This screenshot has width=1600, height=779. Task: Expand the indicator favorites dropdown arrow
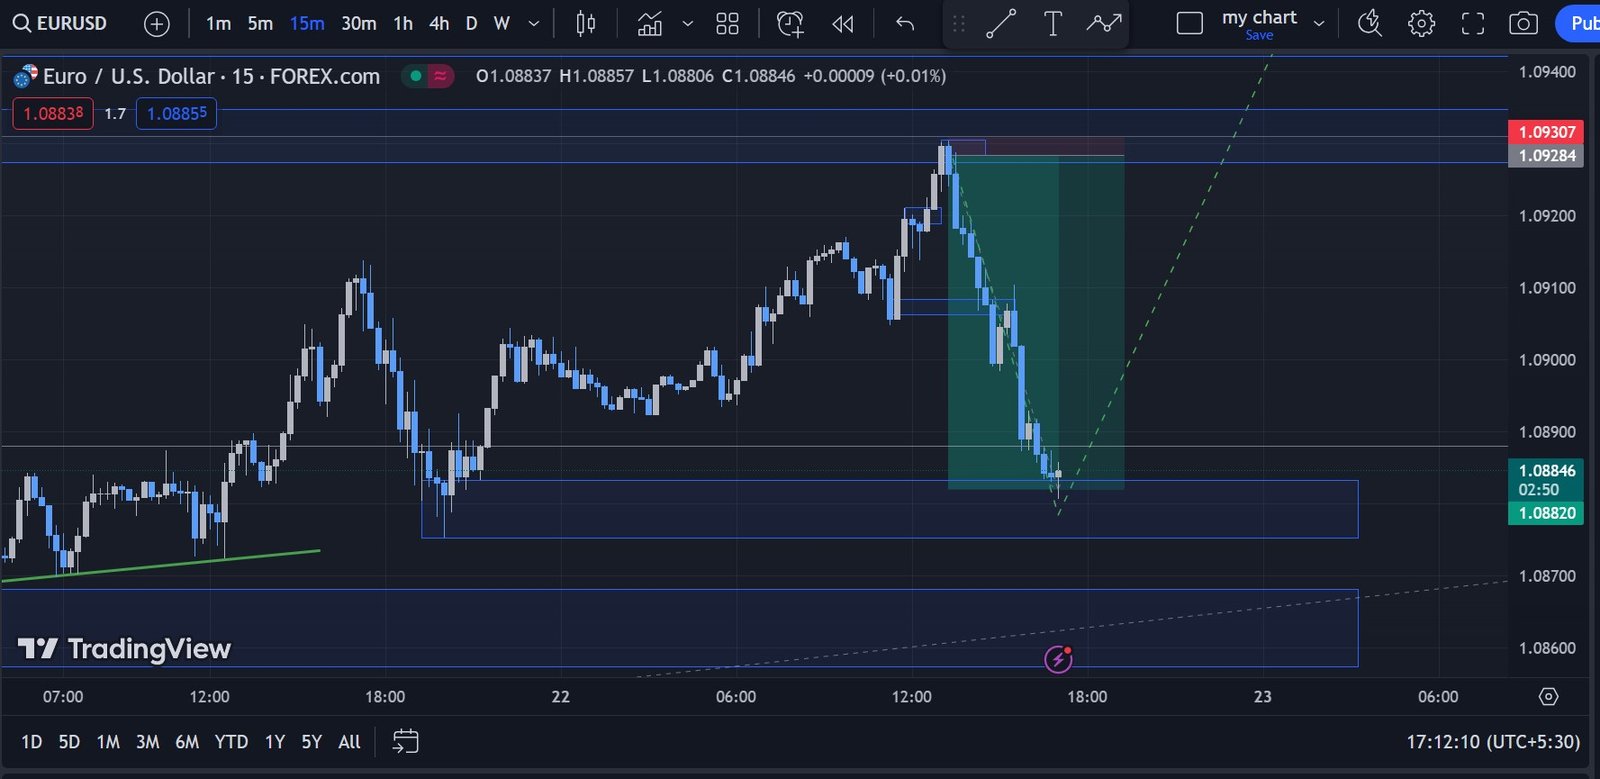coord(687,23)
